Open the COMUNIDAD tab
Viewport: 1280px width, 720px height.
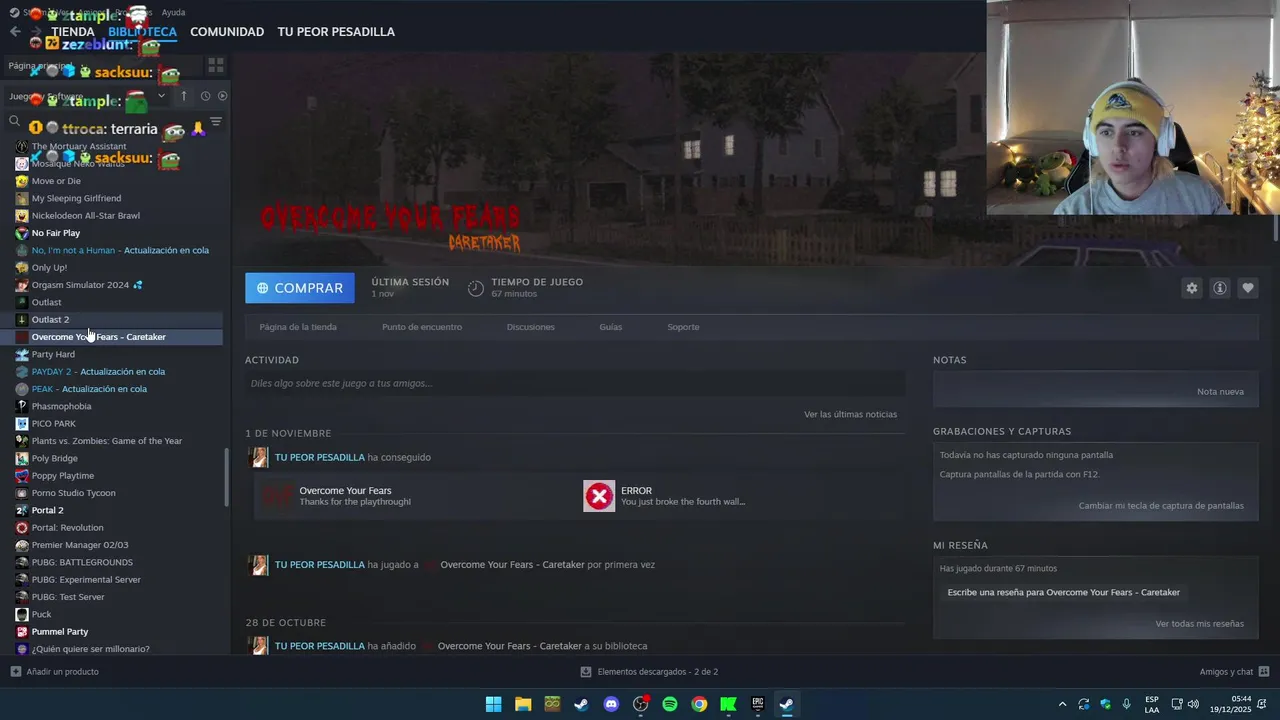pyautogui.click(x=227, y=32)
